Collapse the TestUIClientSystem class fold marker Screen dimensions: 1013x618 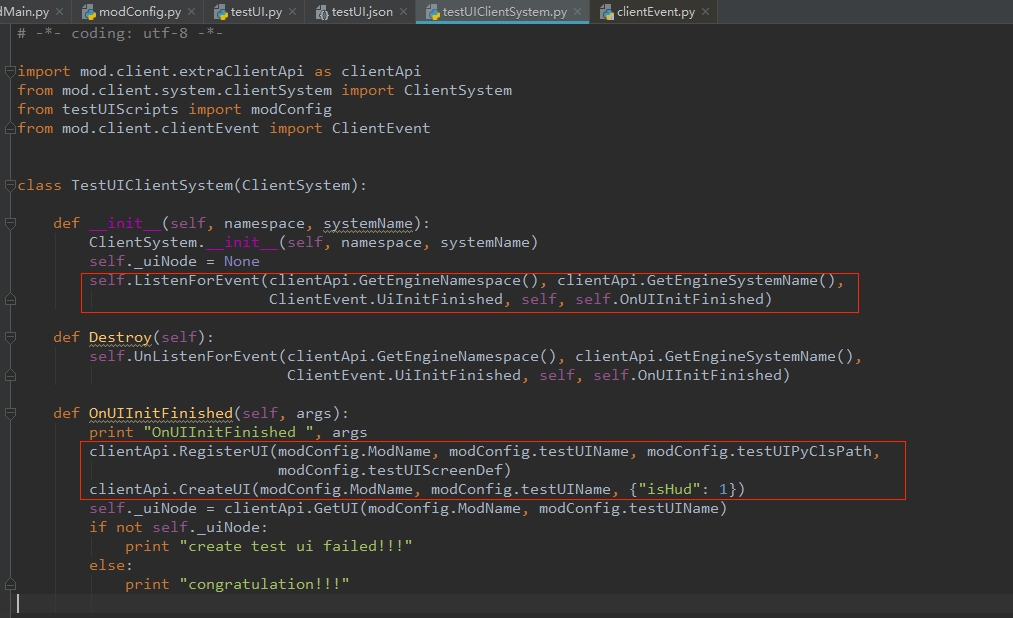[10, 185]
